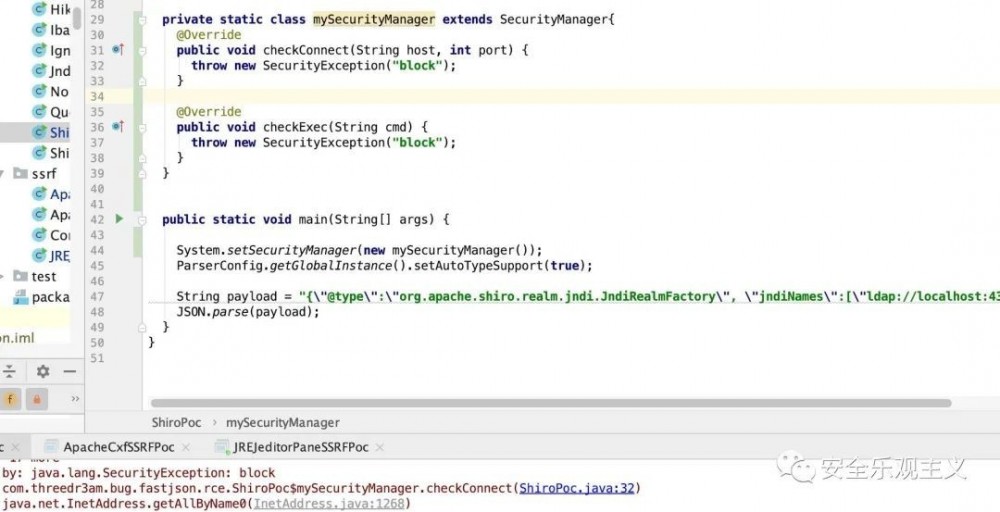Click the collapse all icon left of gear

(x=9, y=372)
